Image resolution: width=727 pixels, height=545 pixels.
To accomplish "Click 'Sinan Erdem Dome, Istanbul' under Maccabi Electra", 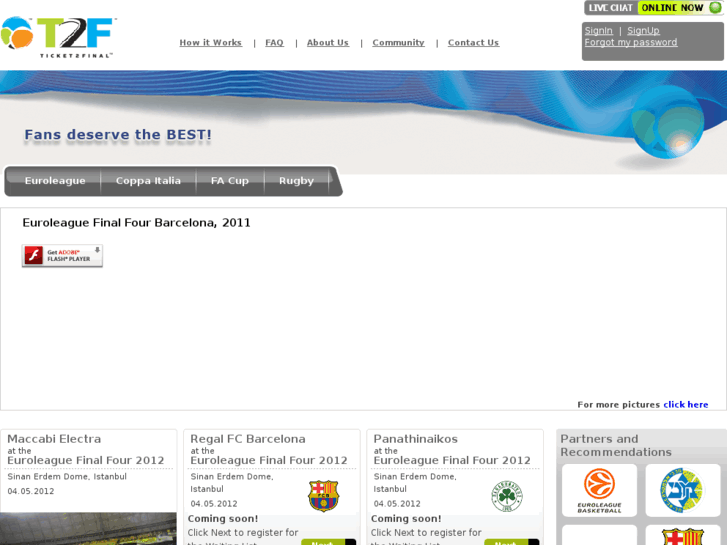I will click(x=67, y=476).
